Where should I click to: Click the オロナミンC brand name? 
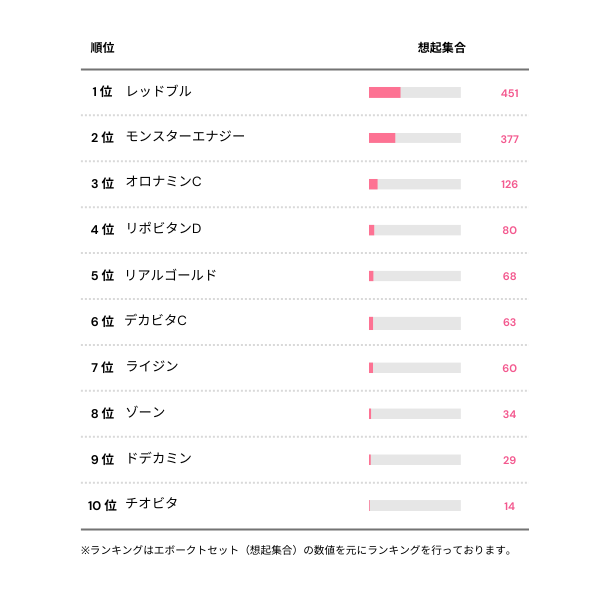tap(164, 183)
